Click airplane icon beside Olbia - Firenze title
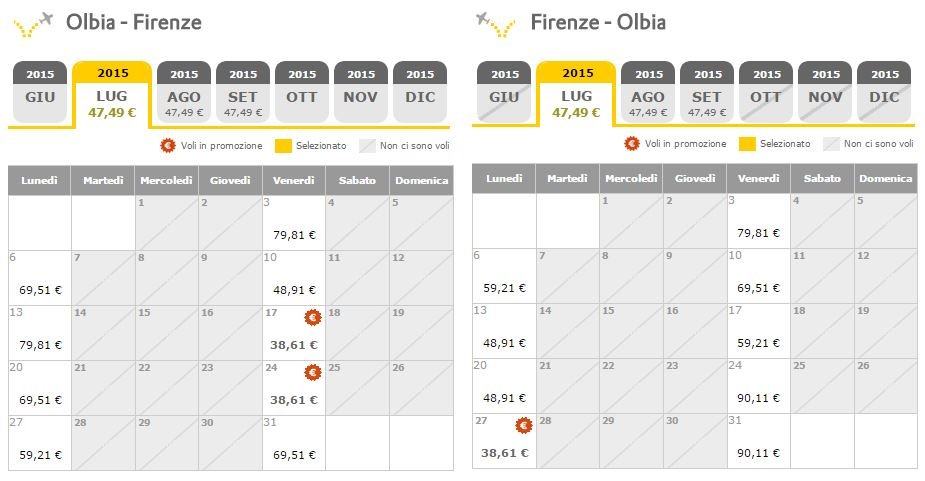The height and width of the screenshot is (481, 925). point(34,25)
